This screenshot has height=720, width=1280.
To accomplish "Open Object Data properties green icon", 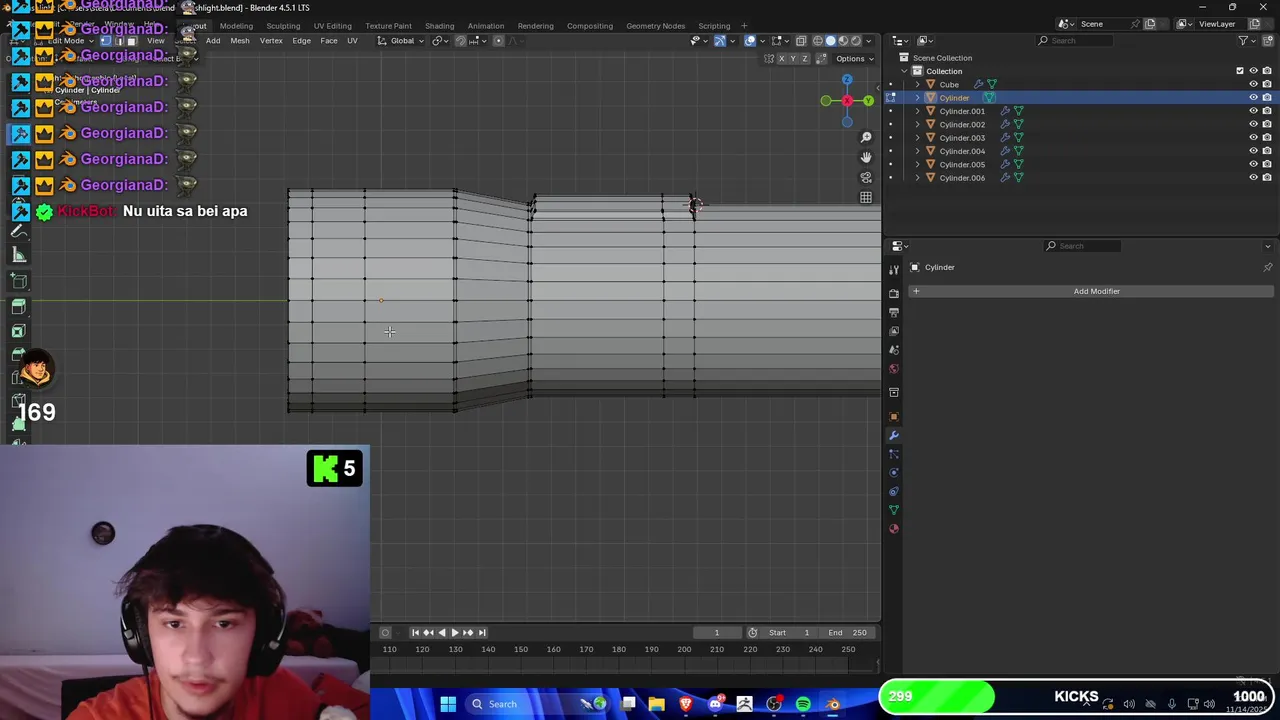I will [x=894, y=510].
